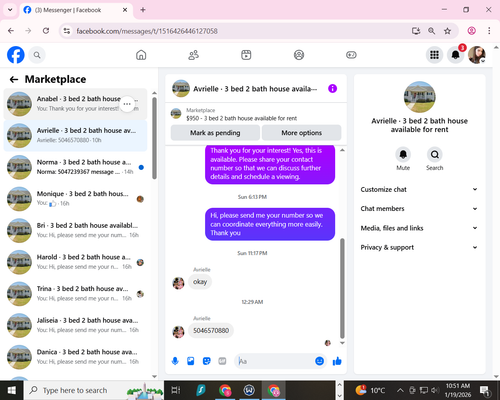Open Norma conversation in list
This screenshot has width=500, height=400.
(x=75, y=167)
